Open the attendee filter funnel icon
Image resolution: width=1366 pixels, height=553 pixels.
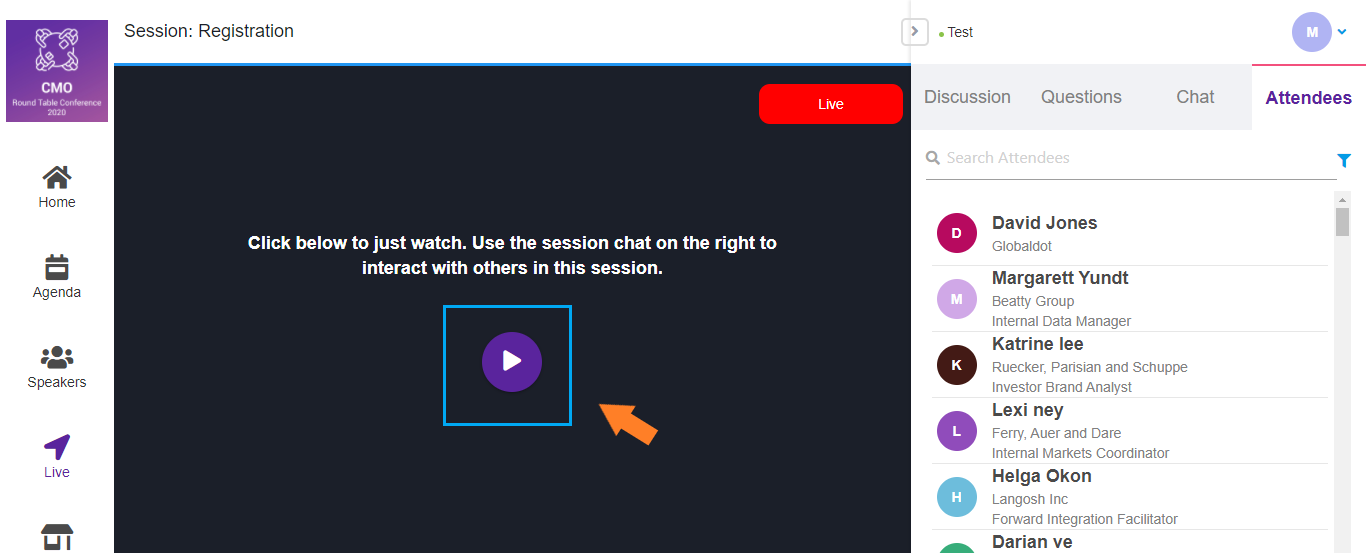pos(1344,160)
